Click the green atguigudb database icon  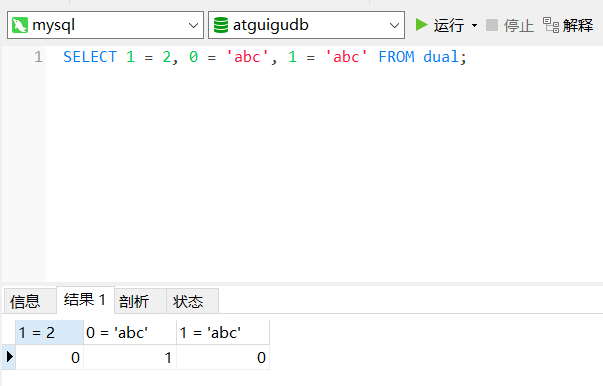221,25
